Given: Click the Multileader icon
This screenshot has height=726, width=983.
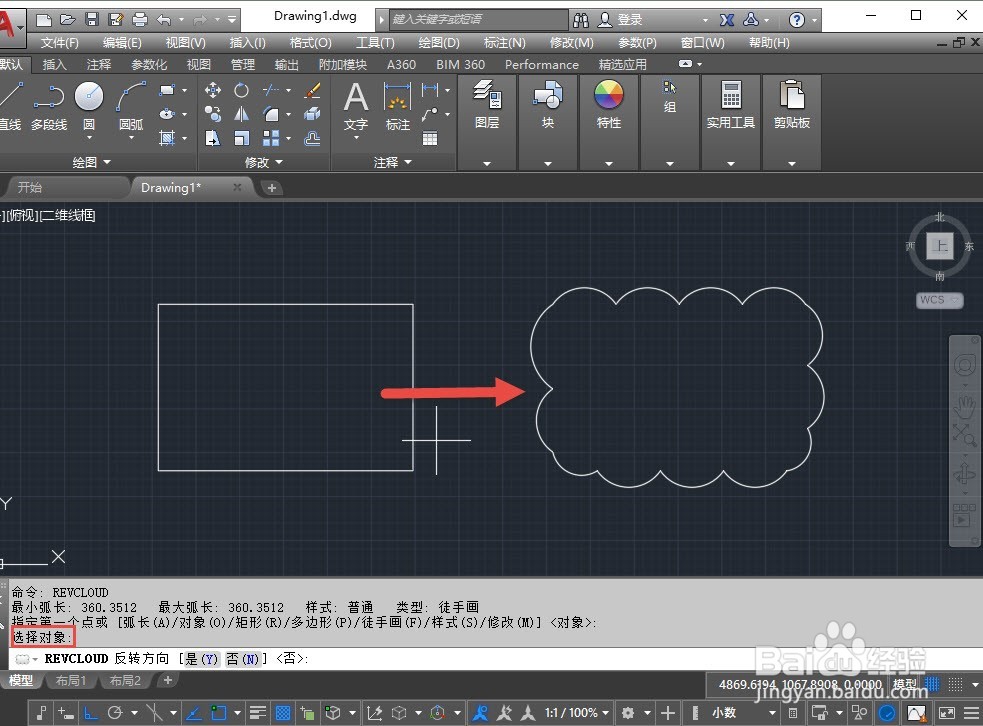Looking at the screenshot, I should click(430, 114).
